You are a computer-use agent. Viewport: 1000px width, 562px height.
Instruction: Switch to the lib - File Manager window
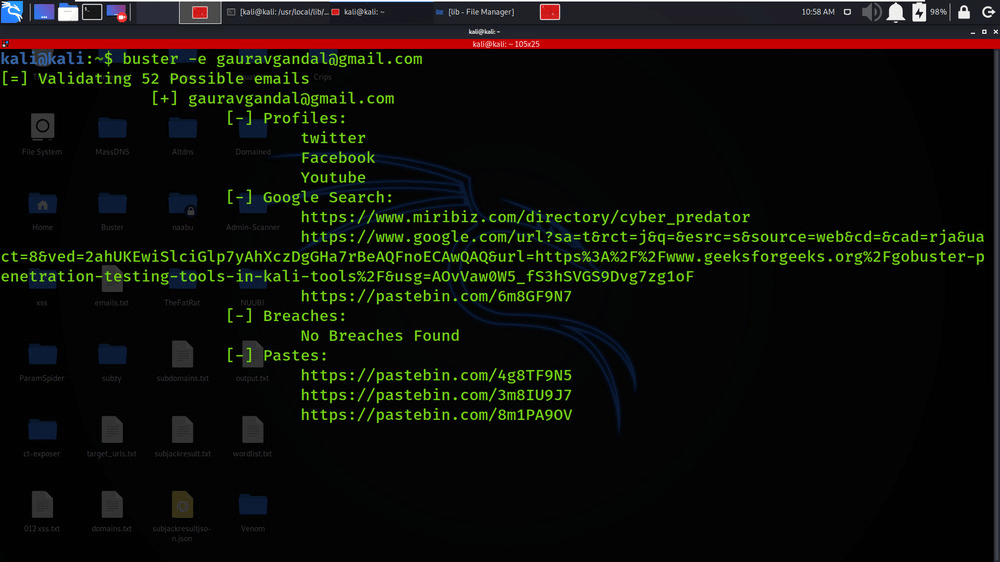475,12
